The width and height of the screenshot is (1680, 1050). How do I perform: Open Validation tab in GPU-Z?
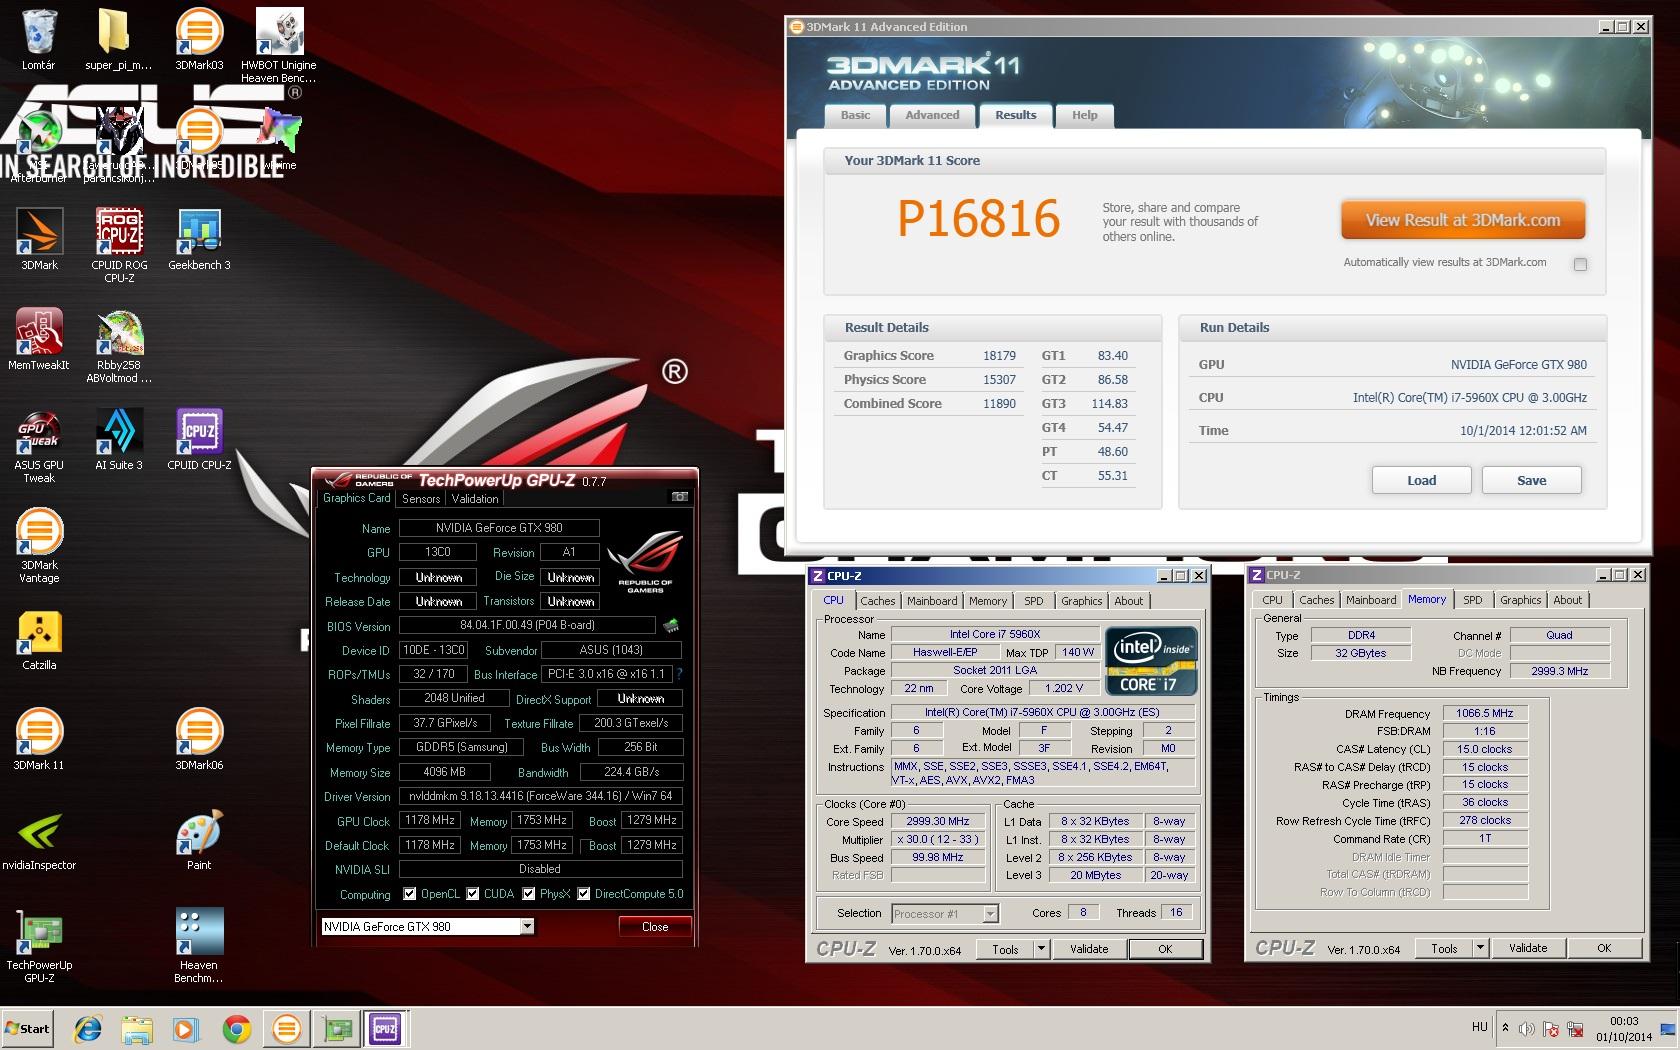(x=475, y=498)
